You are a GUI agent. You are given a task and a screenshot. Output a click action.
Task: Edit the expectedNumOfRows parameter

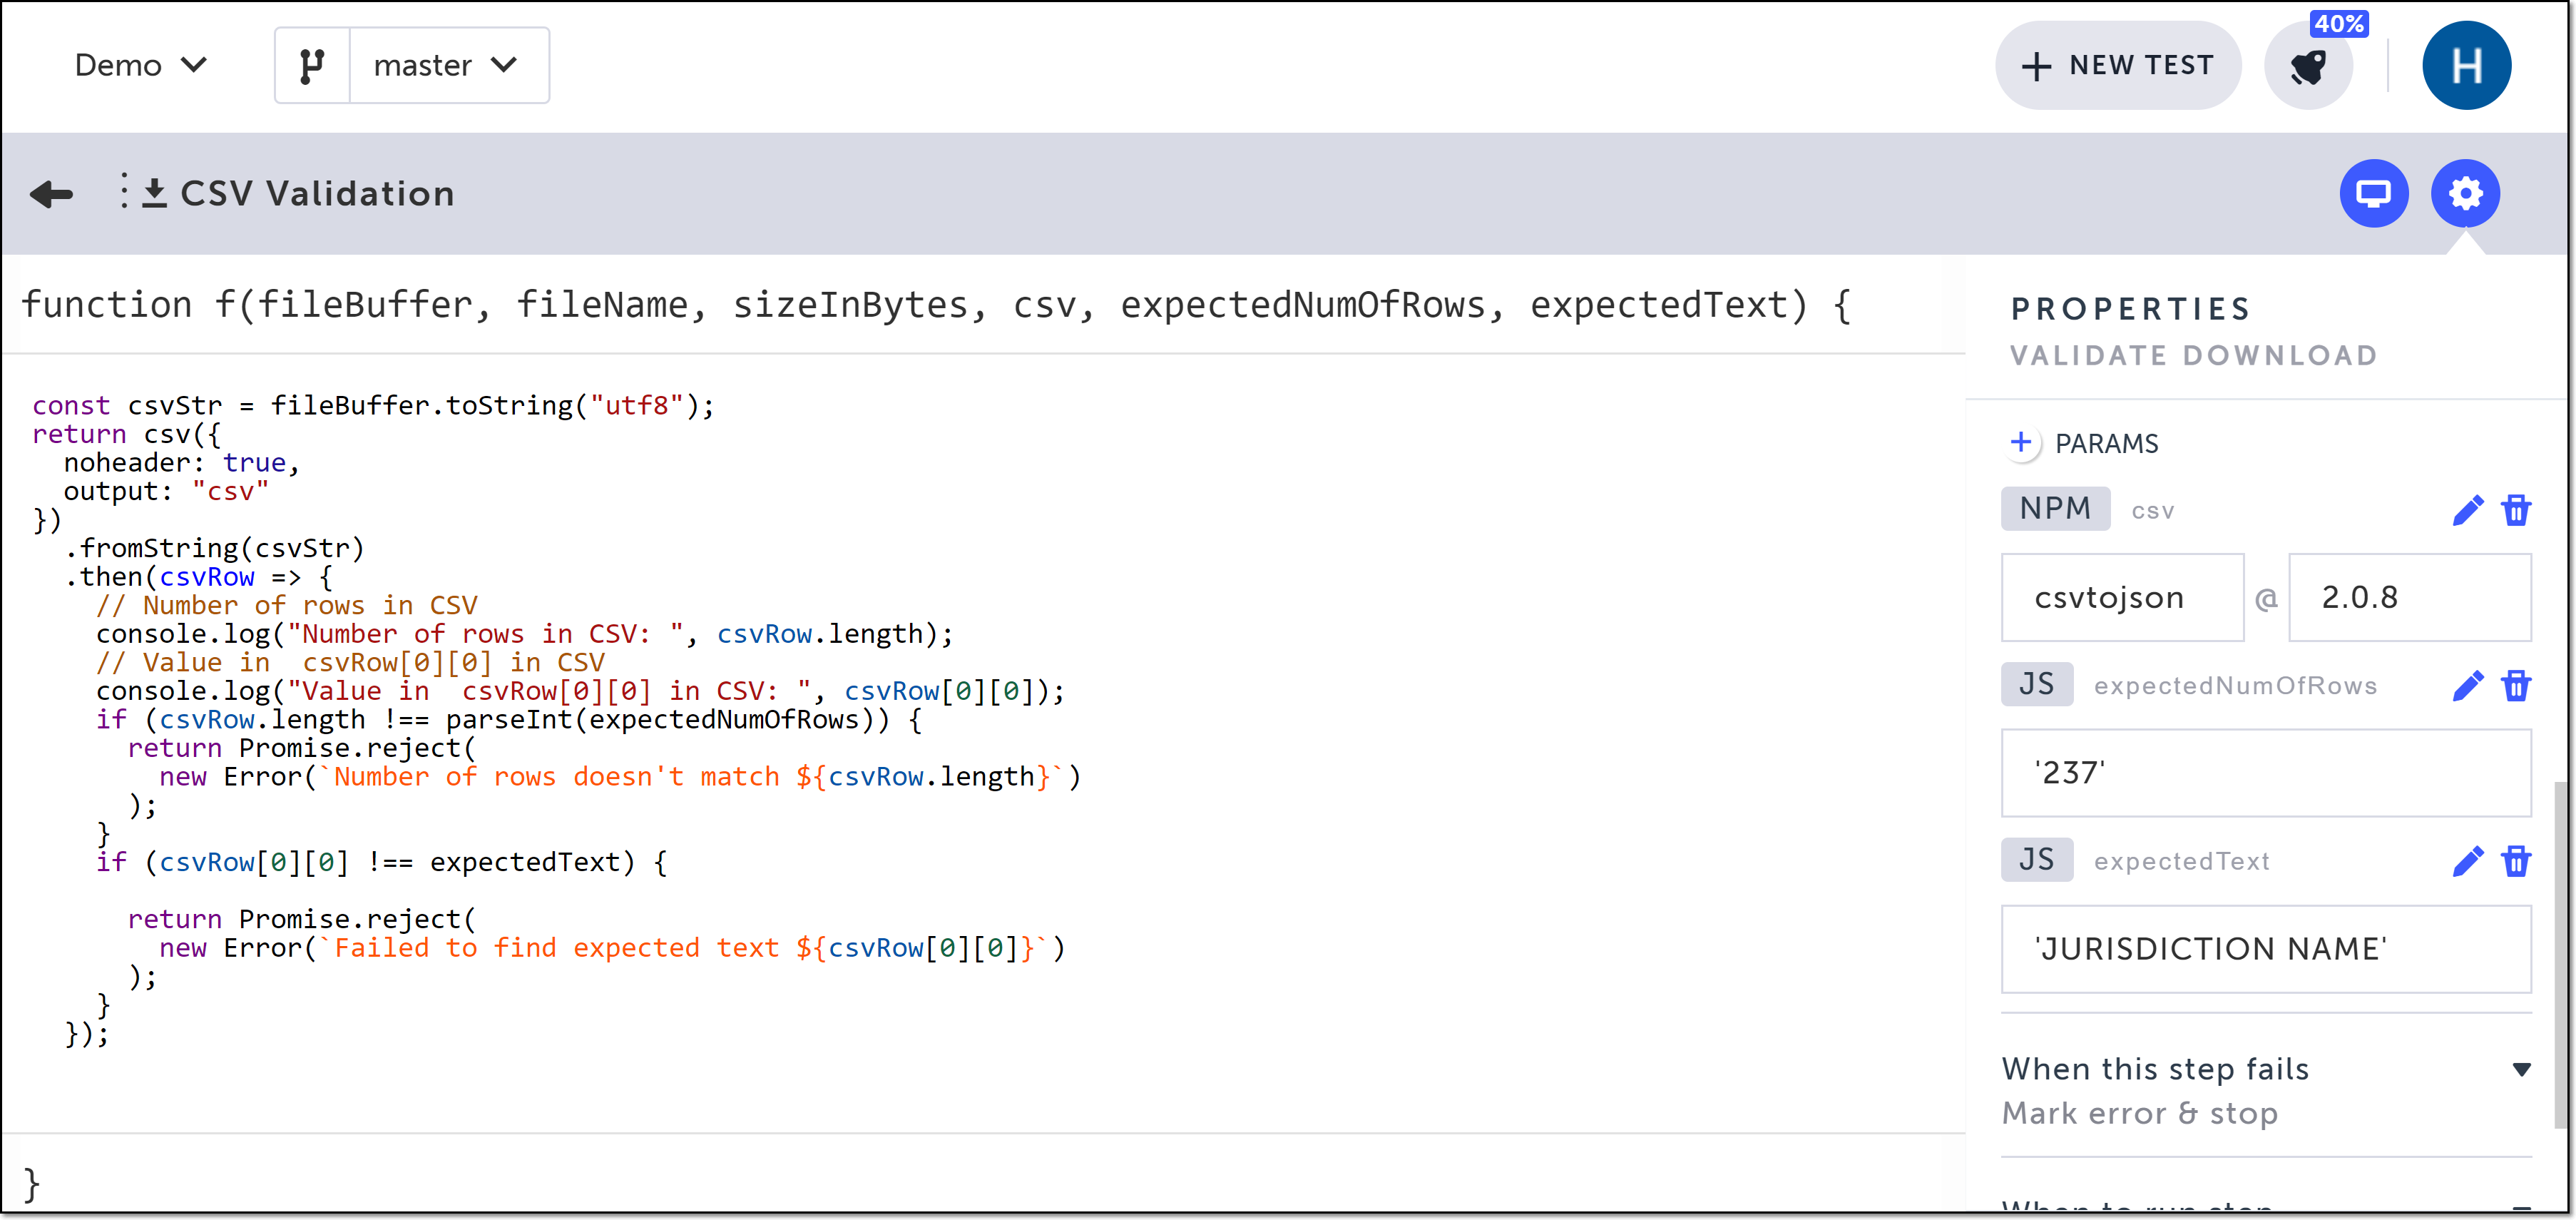tap(2467, 686)
